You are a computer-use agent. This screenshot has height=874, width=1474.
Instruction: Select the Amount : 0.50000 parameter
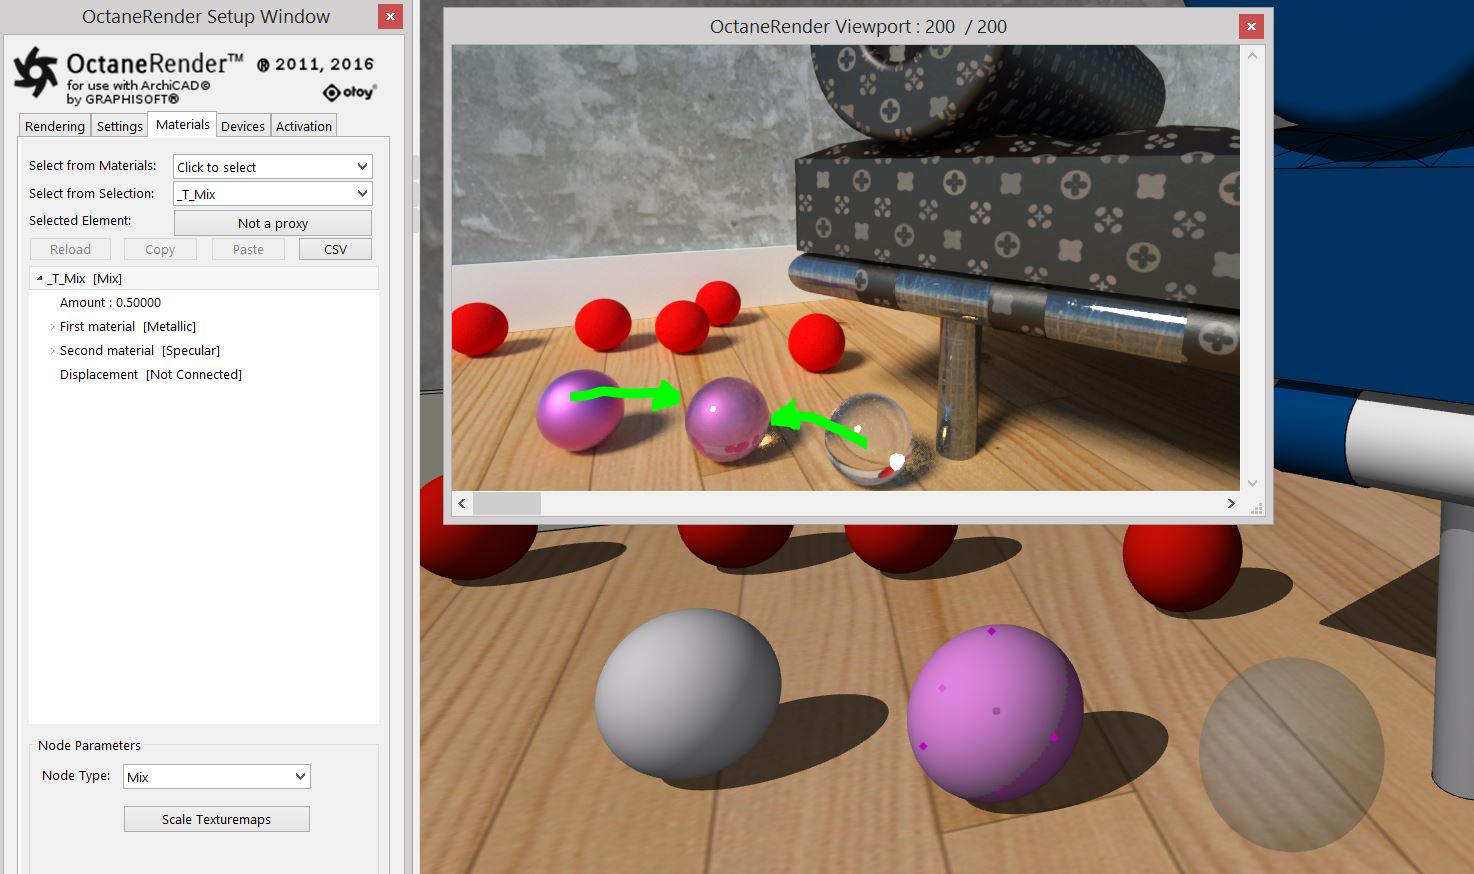[110, 303]
